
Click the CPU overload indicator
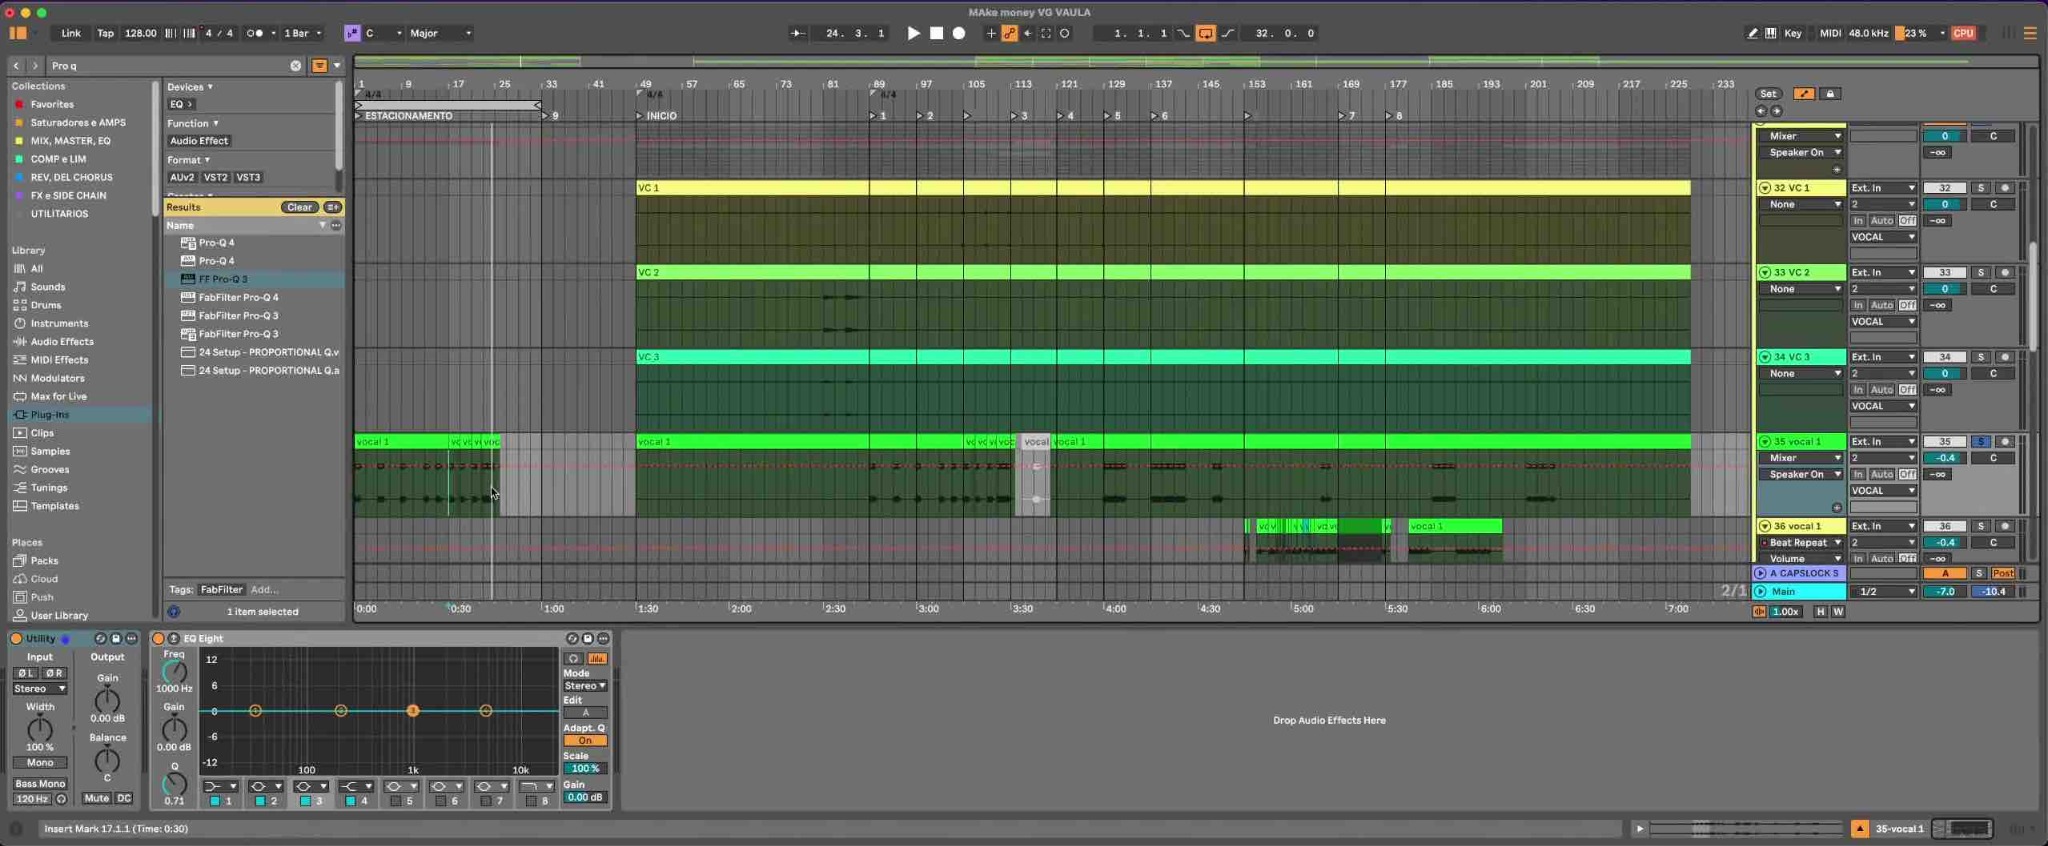click(x=1964, y=33)
